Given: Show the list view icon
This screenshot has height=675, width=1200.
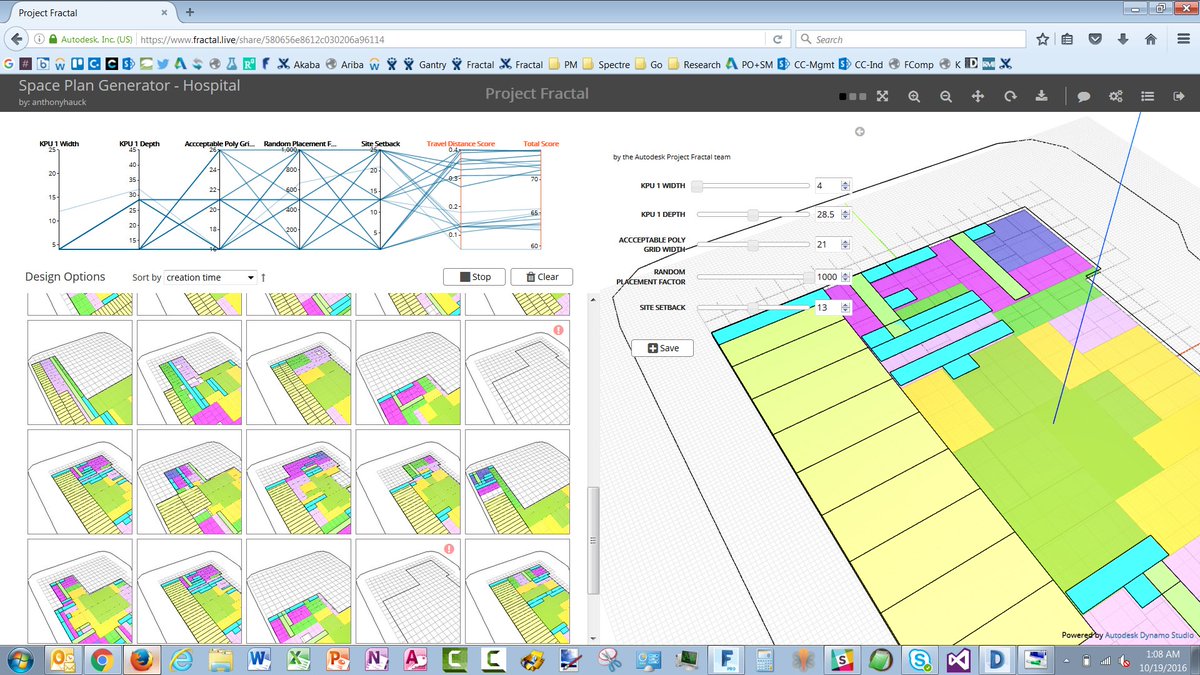Looking at the screenshot, I should pos(1148,96).
